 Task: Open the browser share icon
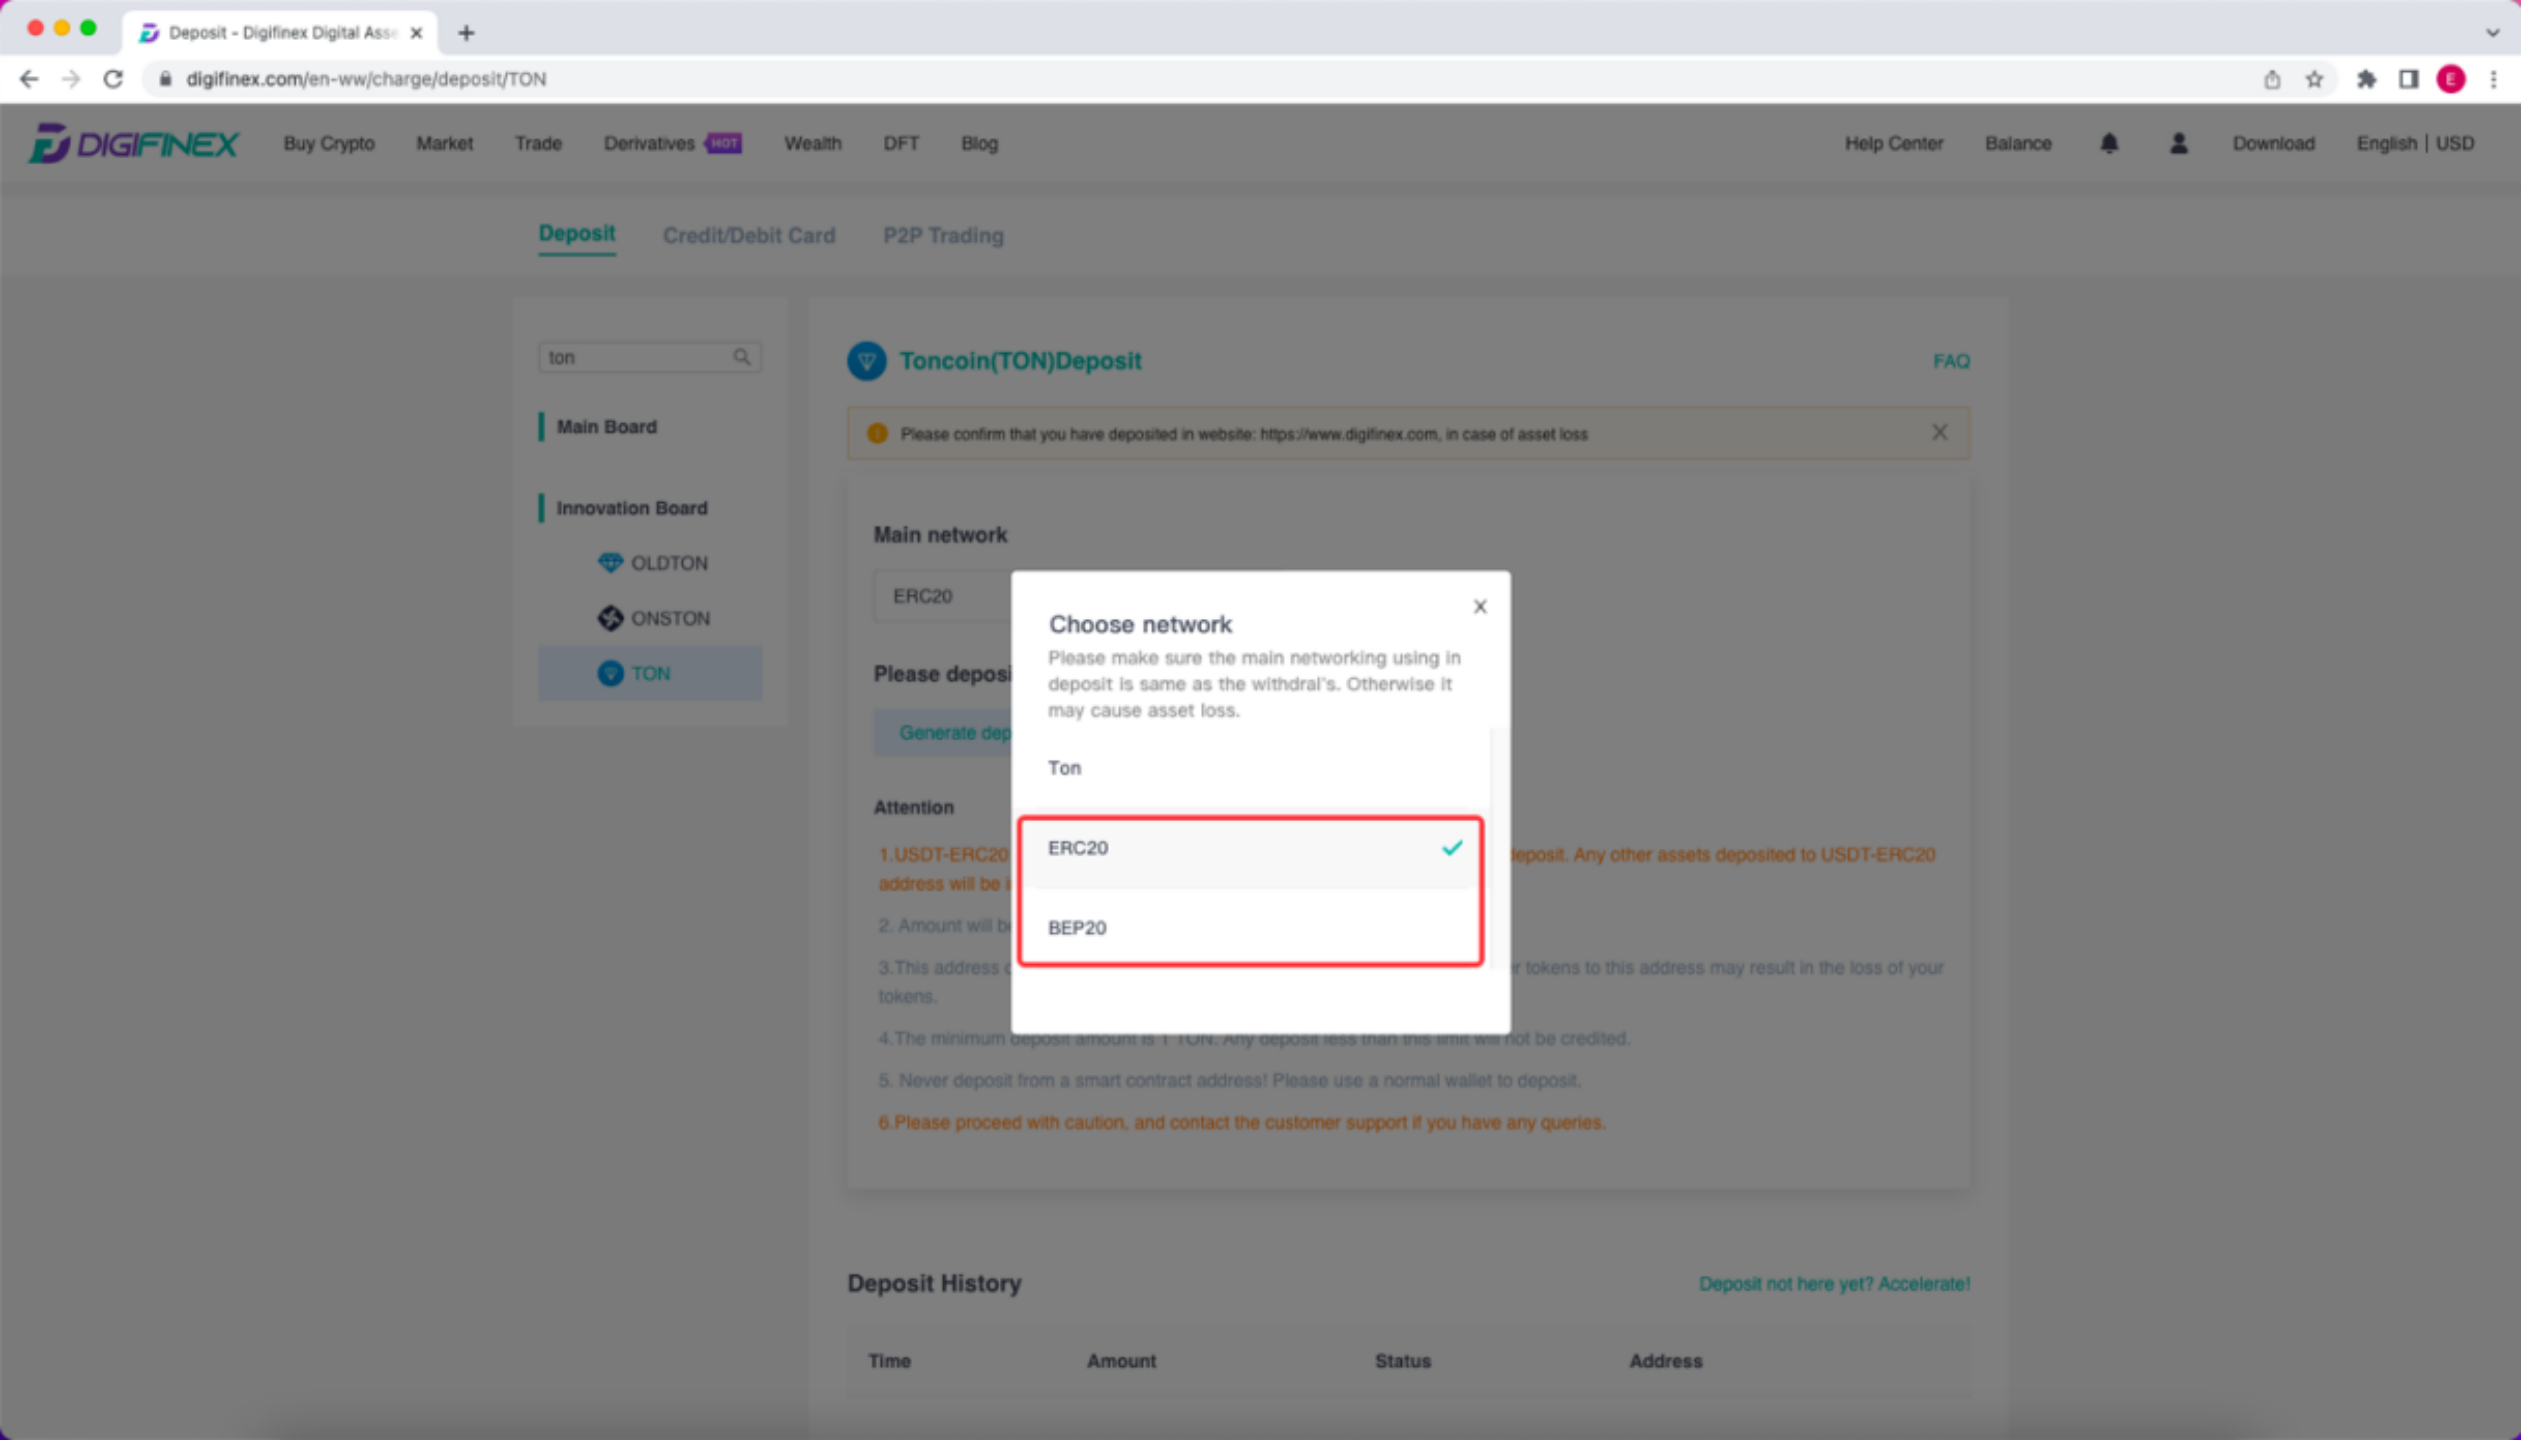2272,79
